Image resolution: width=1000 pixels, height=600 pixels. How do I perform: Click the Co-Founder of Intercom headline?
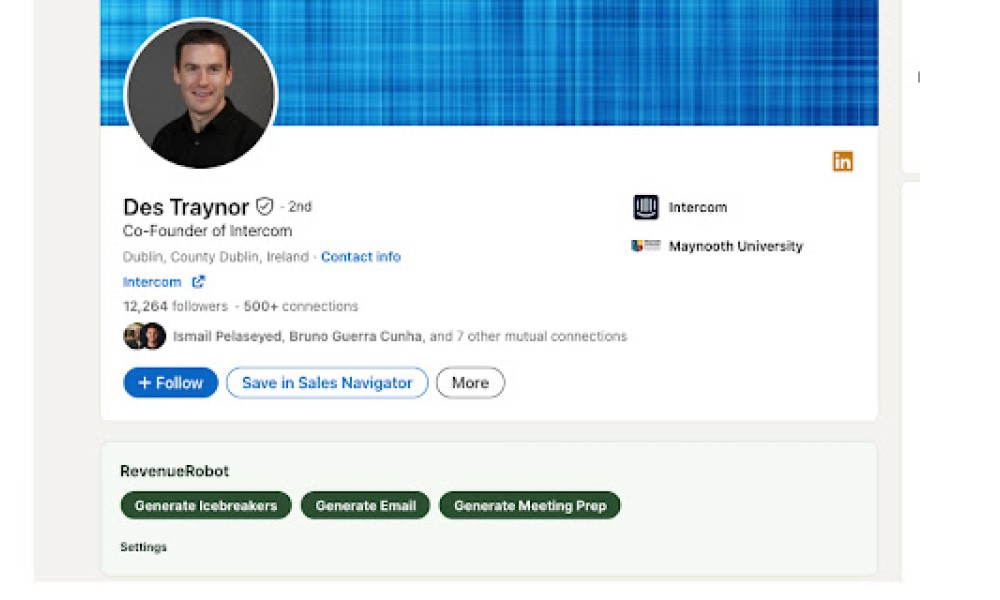coord(207,231)
